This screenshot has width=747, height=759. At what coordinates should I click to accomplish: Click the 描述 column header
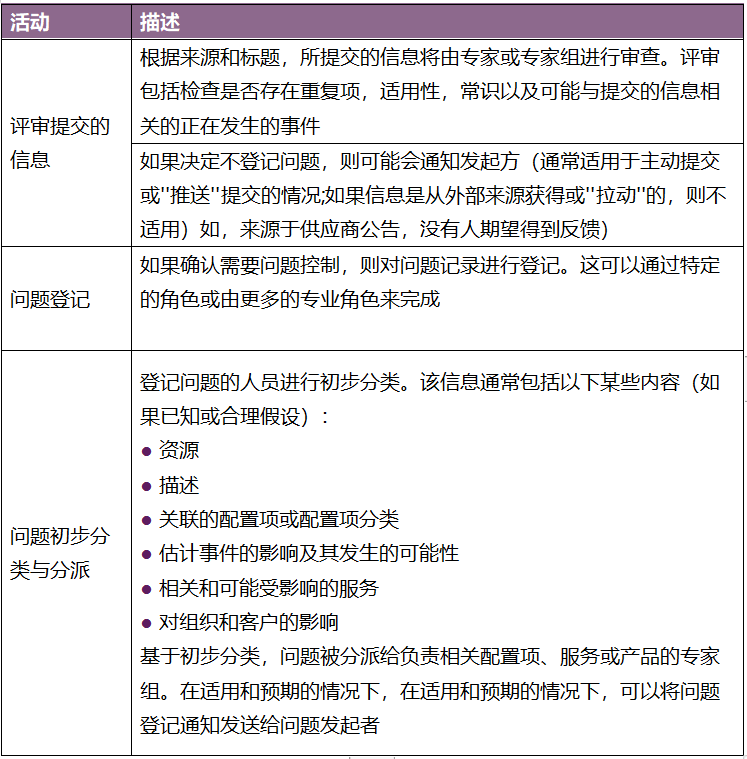pos(161,21)
